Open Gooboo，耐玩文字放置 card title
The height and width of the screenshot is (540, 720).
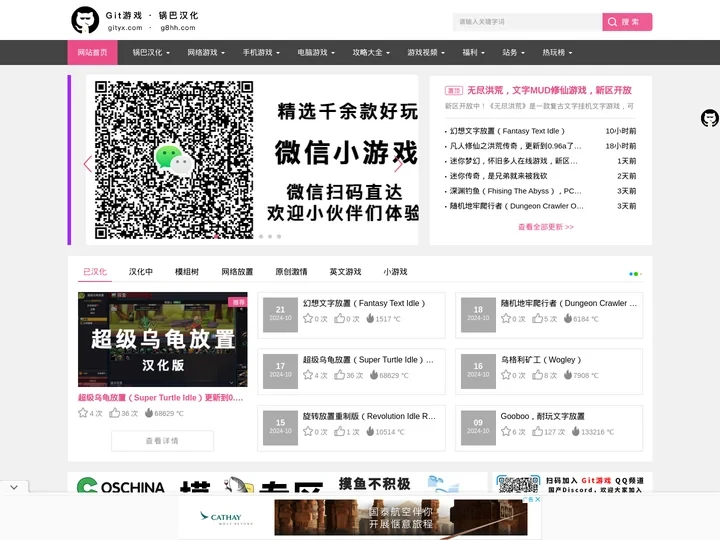point(542,416)
